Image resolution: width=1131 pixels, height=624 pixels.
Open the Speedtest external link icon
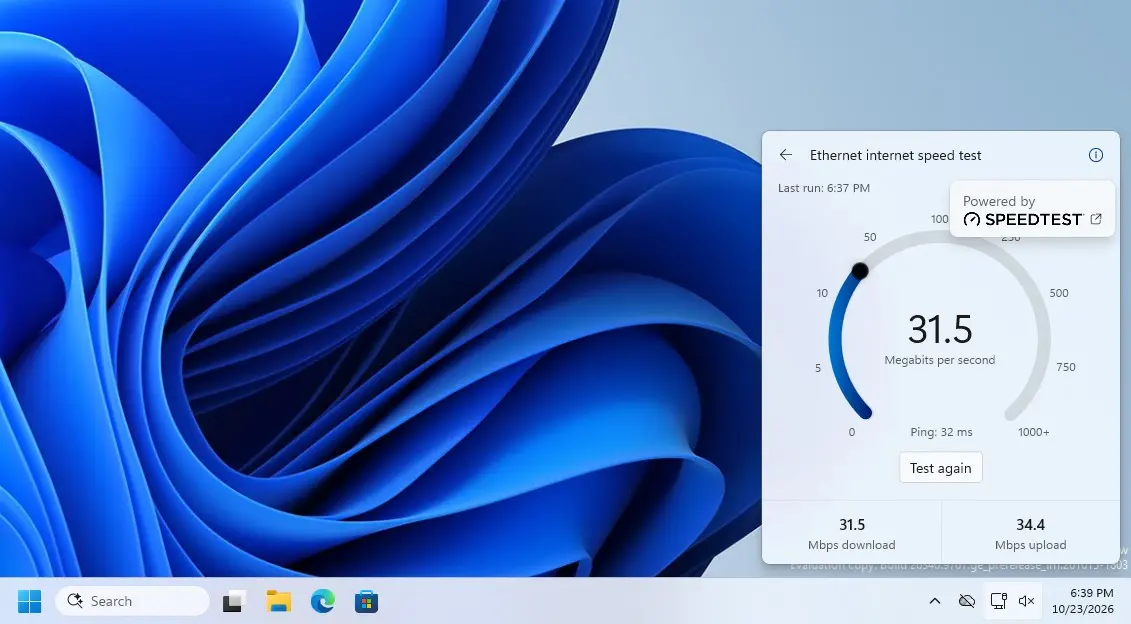point(1096,219)
